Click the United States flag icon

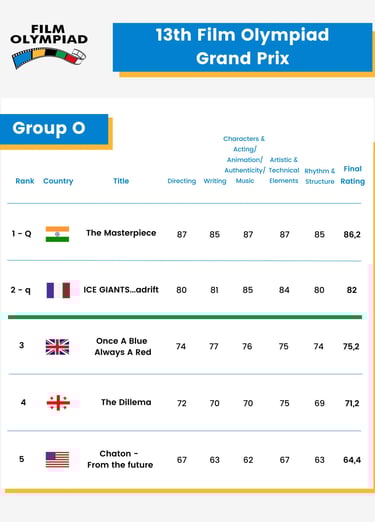pos(57,460)
